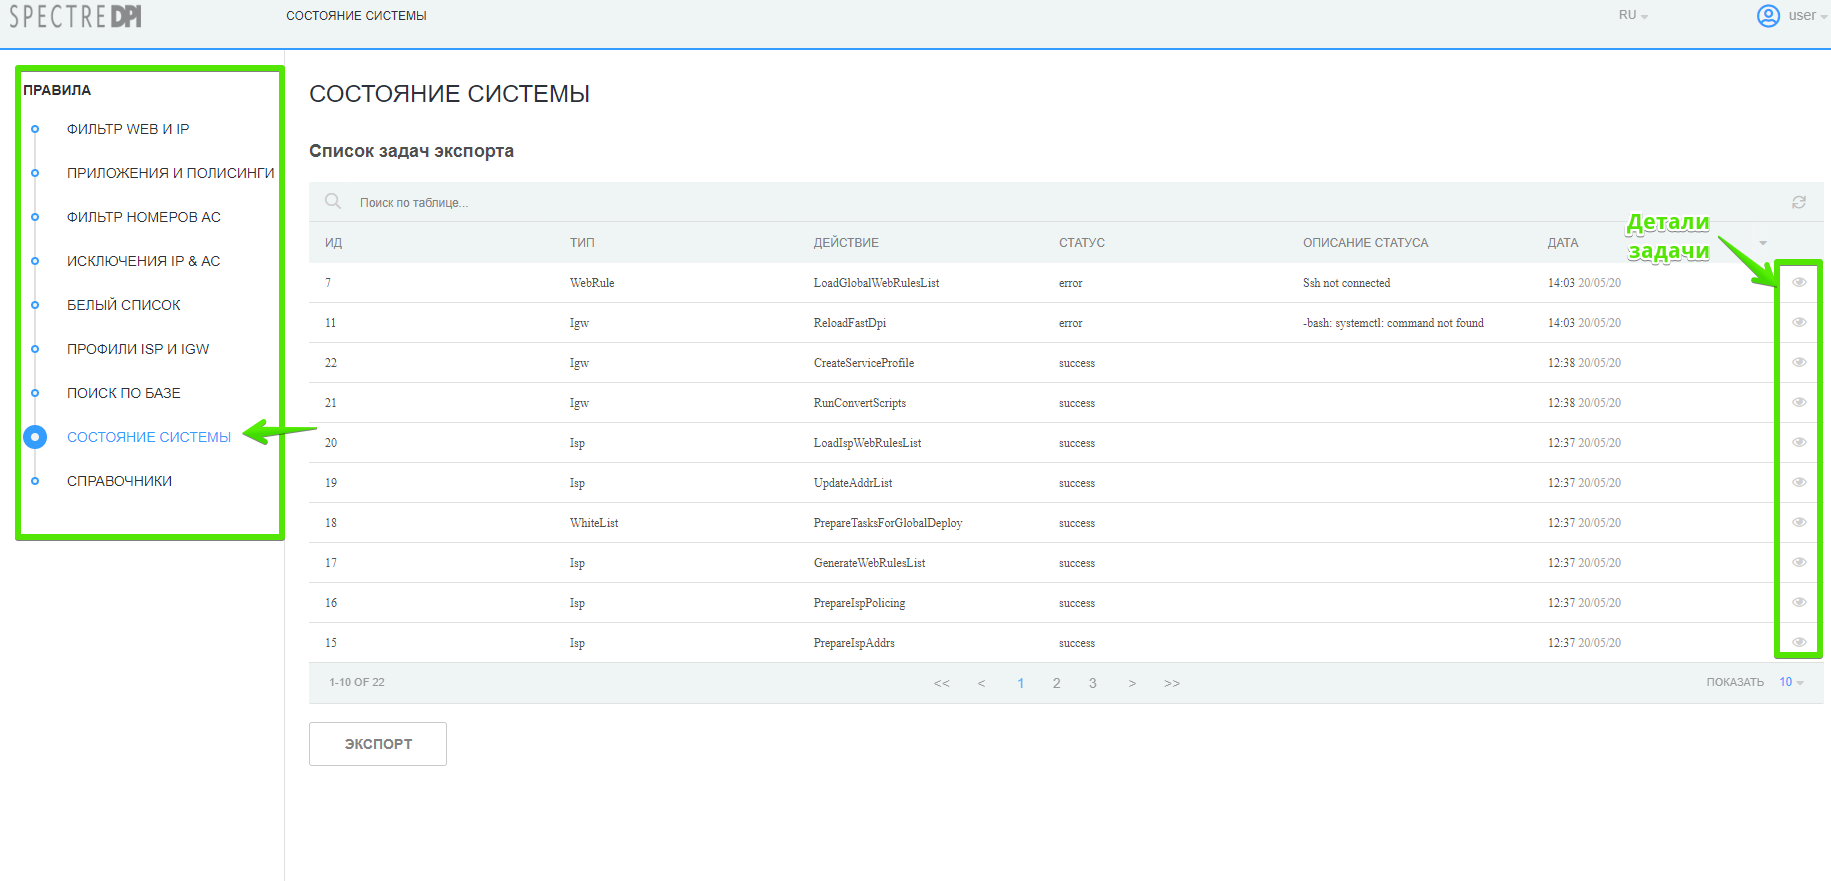Viewport: 1831px width, 881px height.
Task: Click the search magnifier icon
Action: [x=333, y=202]
